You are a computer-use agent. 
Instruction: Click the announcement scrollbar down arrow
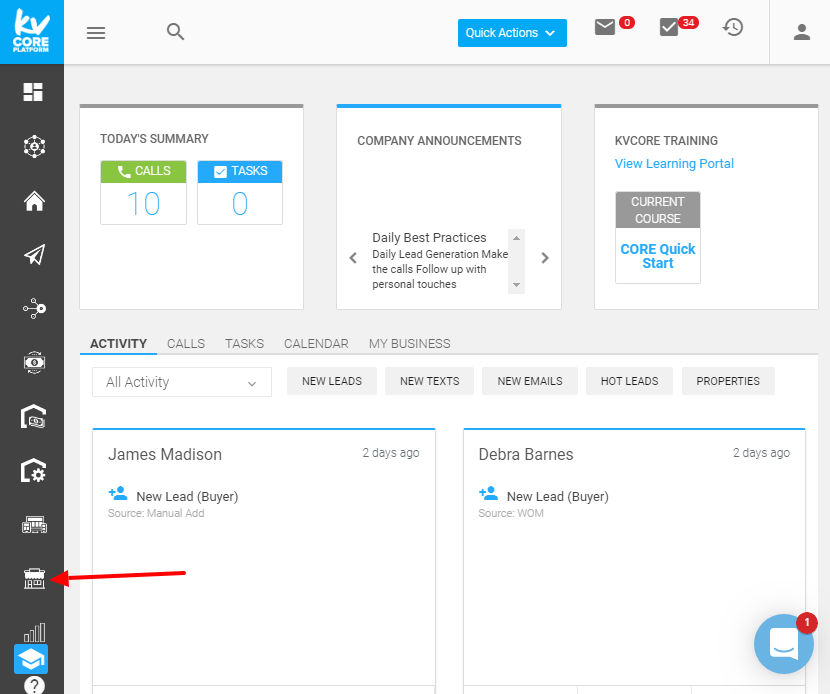point(516,285)
